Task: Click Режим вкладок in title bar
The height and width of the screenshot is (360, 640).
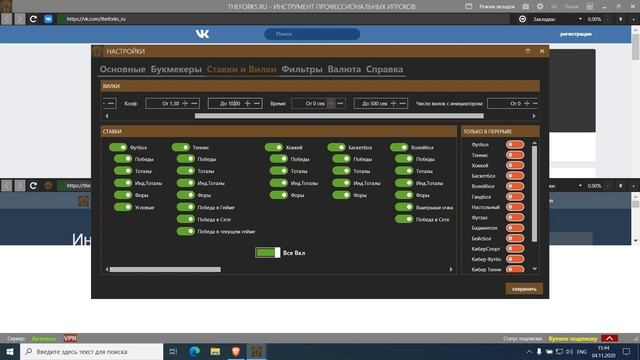Action: pos(497,7)
